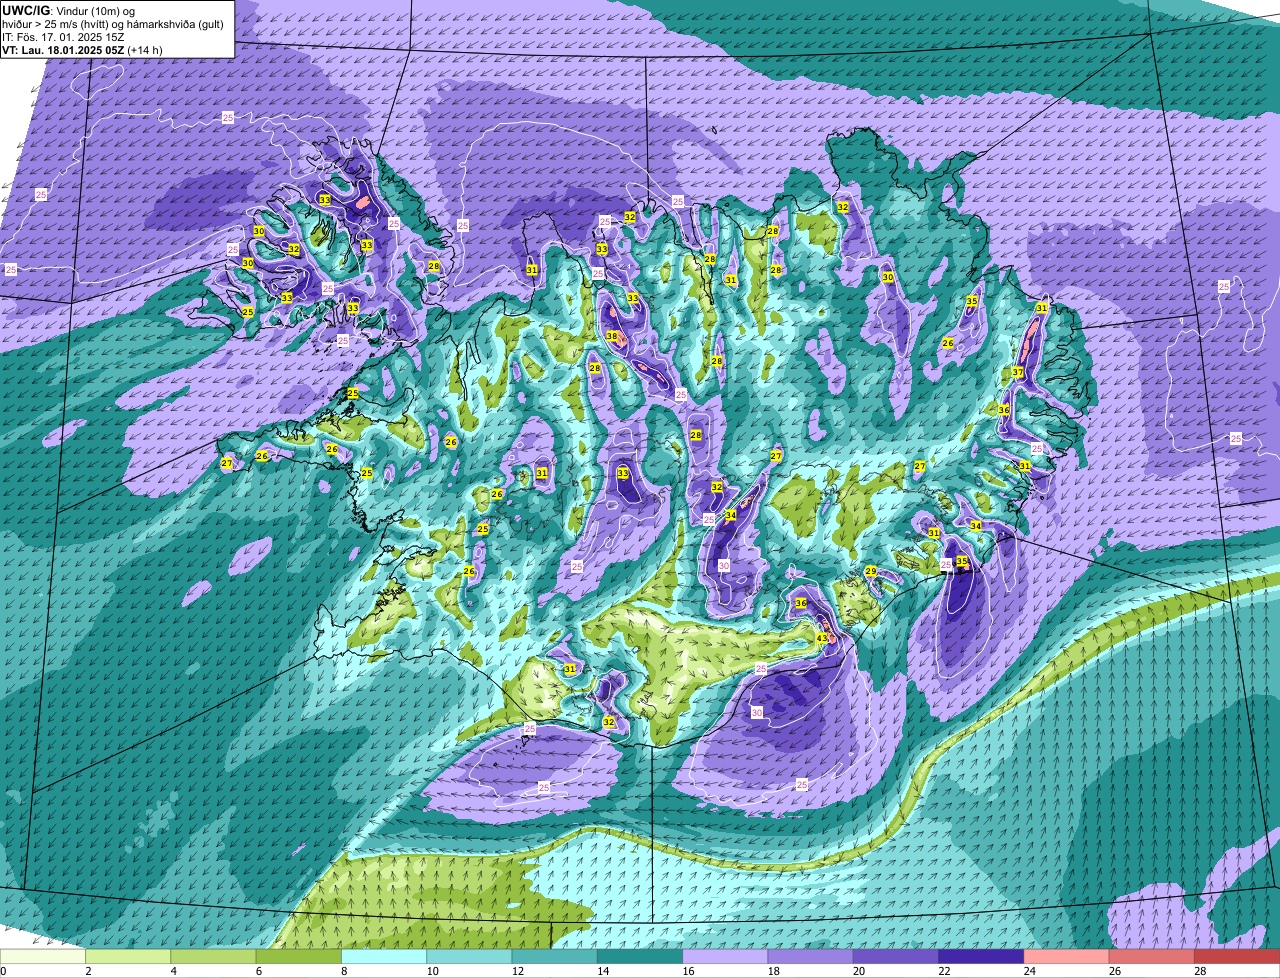Click the yellow peak gust label "37"

(1018, 372)
